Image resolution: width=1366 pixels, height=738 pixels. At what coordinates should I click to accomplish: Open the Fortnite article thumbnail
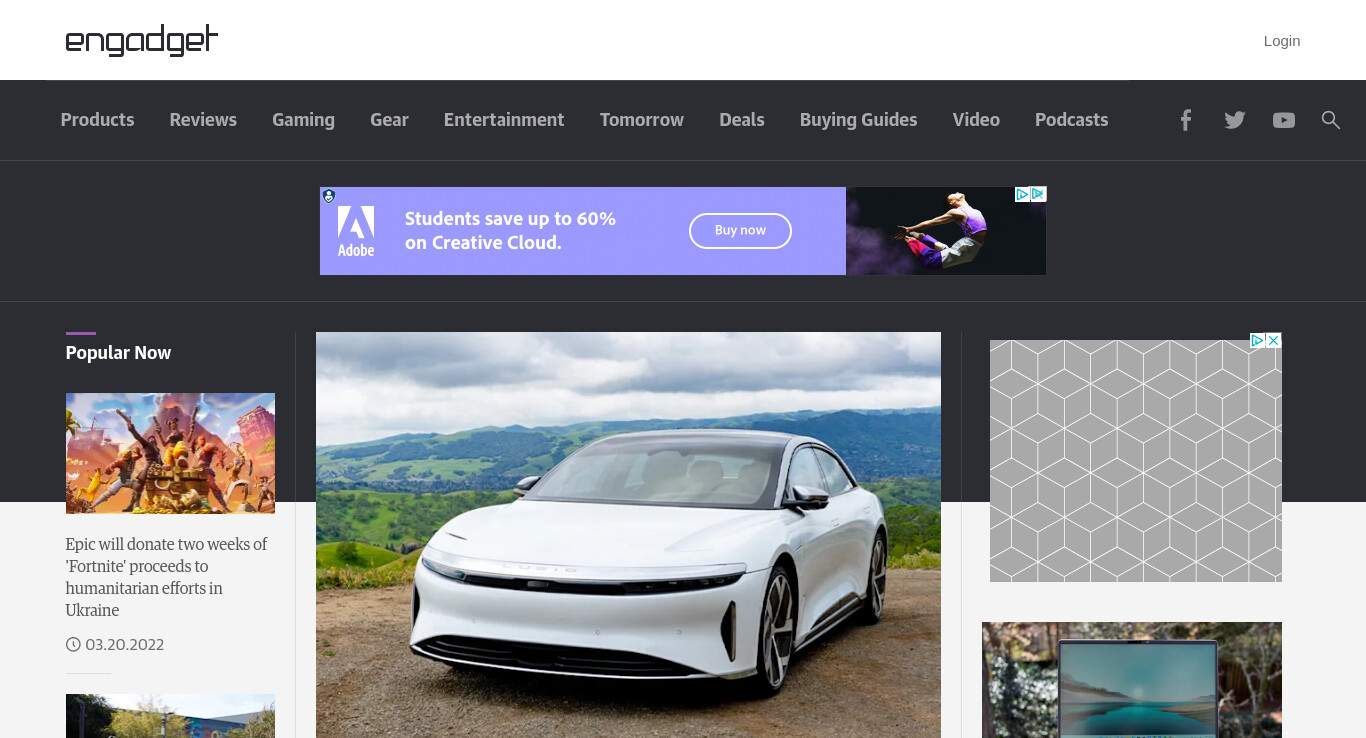coord(170,453)
